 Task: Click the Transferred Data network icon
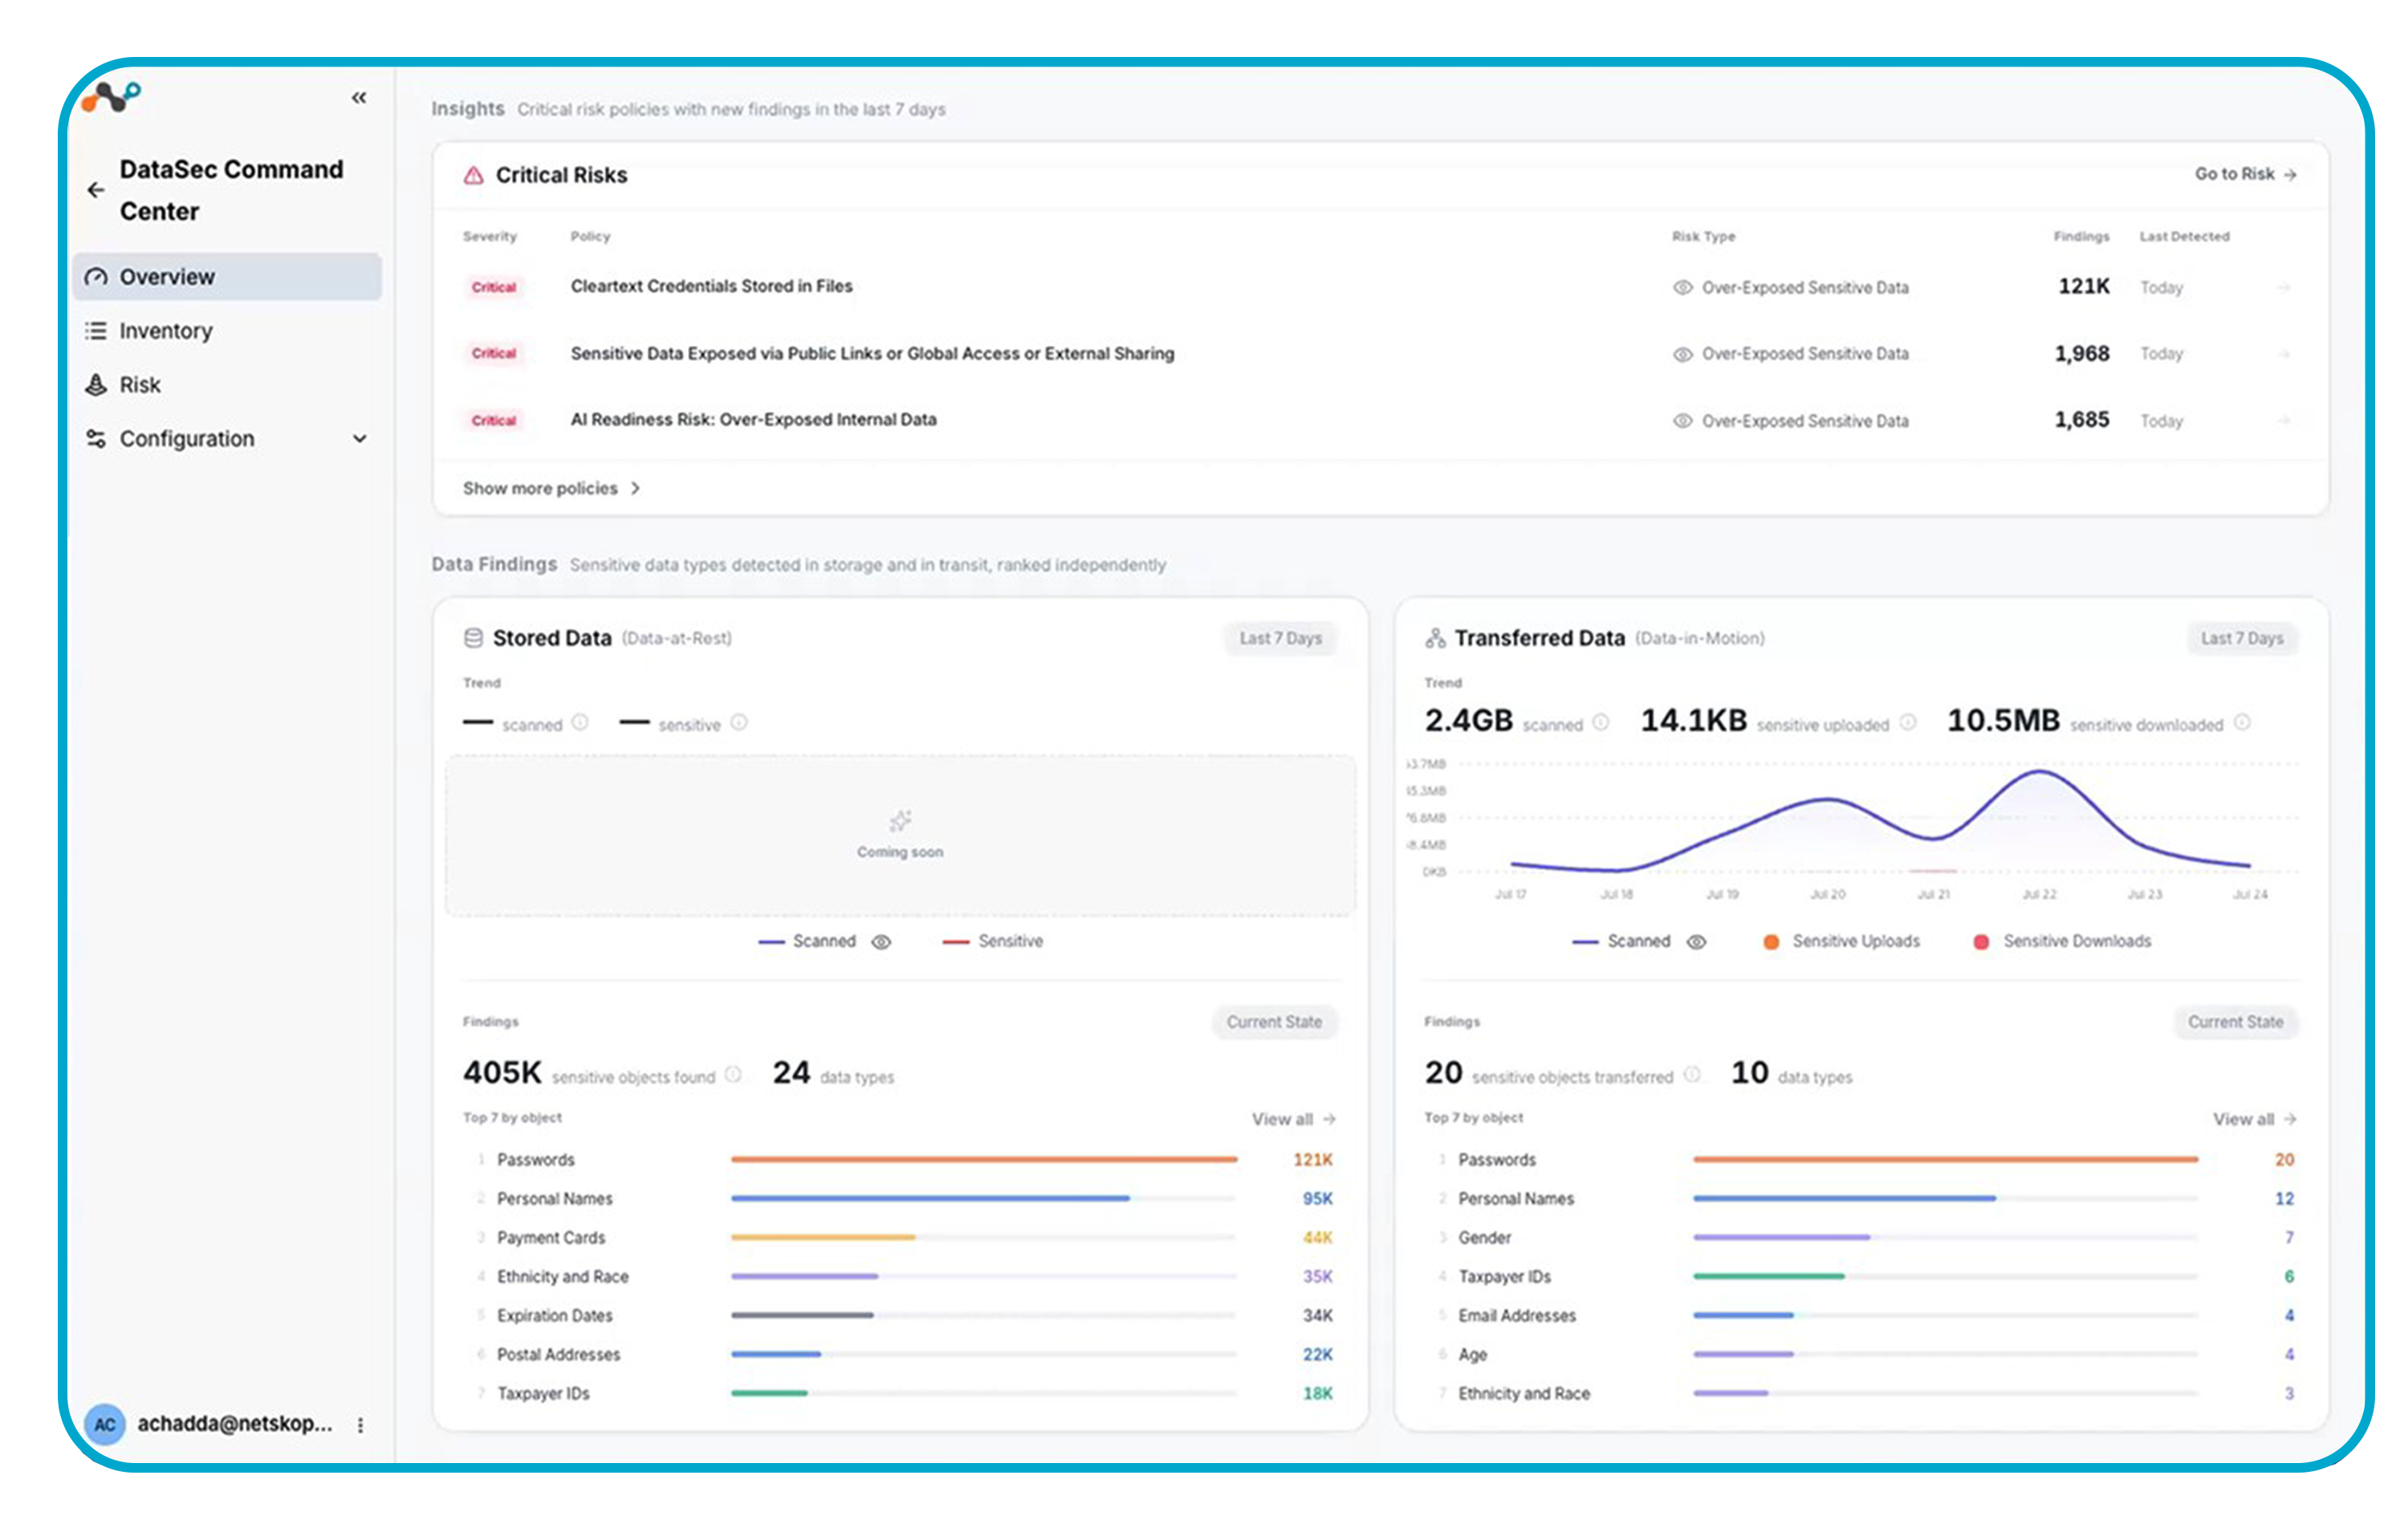(x=1436, y=638)
